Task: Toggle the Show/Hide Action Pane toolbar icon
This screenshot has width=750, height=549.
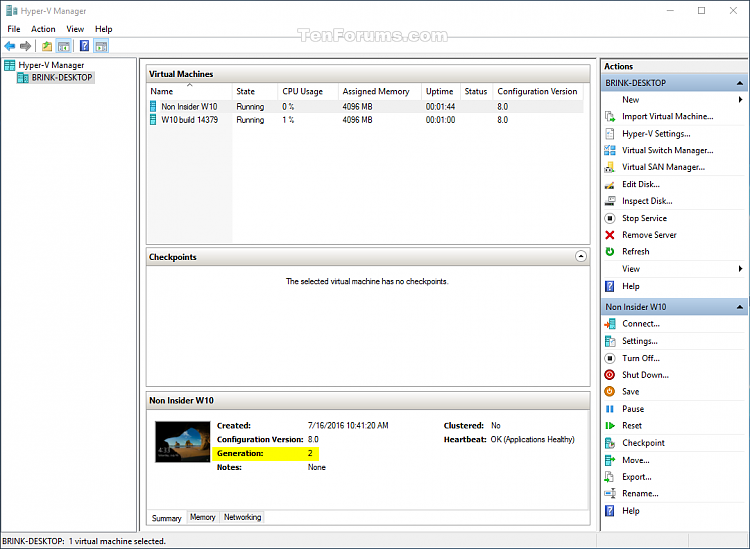Action: click(x=101, y=46)
